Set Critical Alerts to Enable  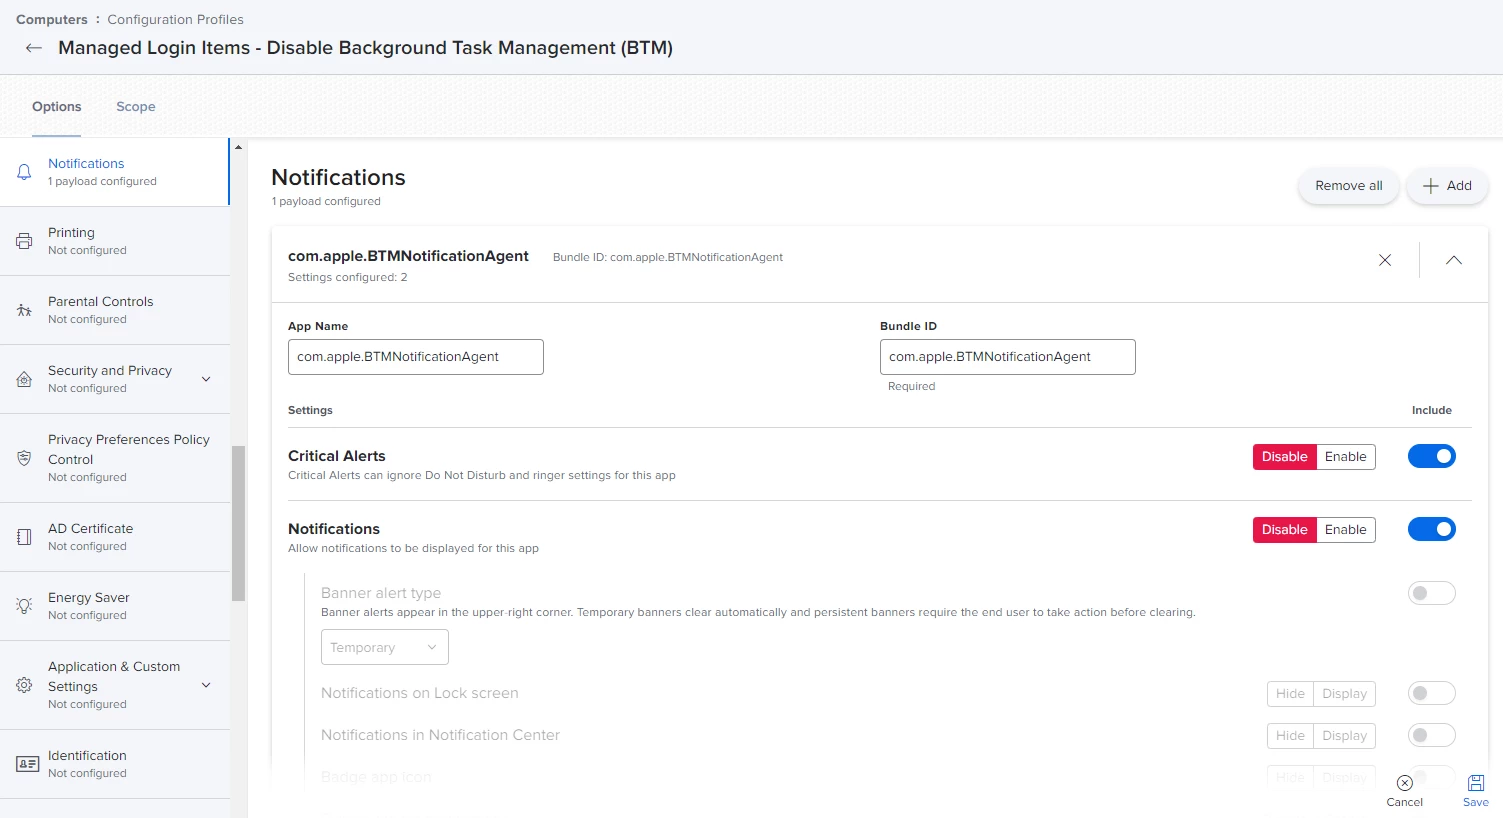(1346, 457)
